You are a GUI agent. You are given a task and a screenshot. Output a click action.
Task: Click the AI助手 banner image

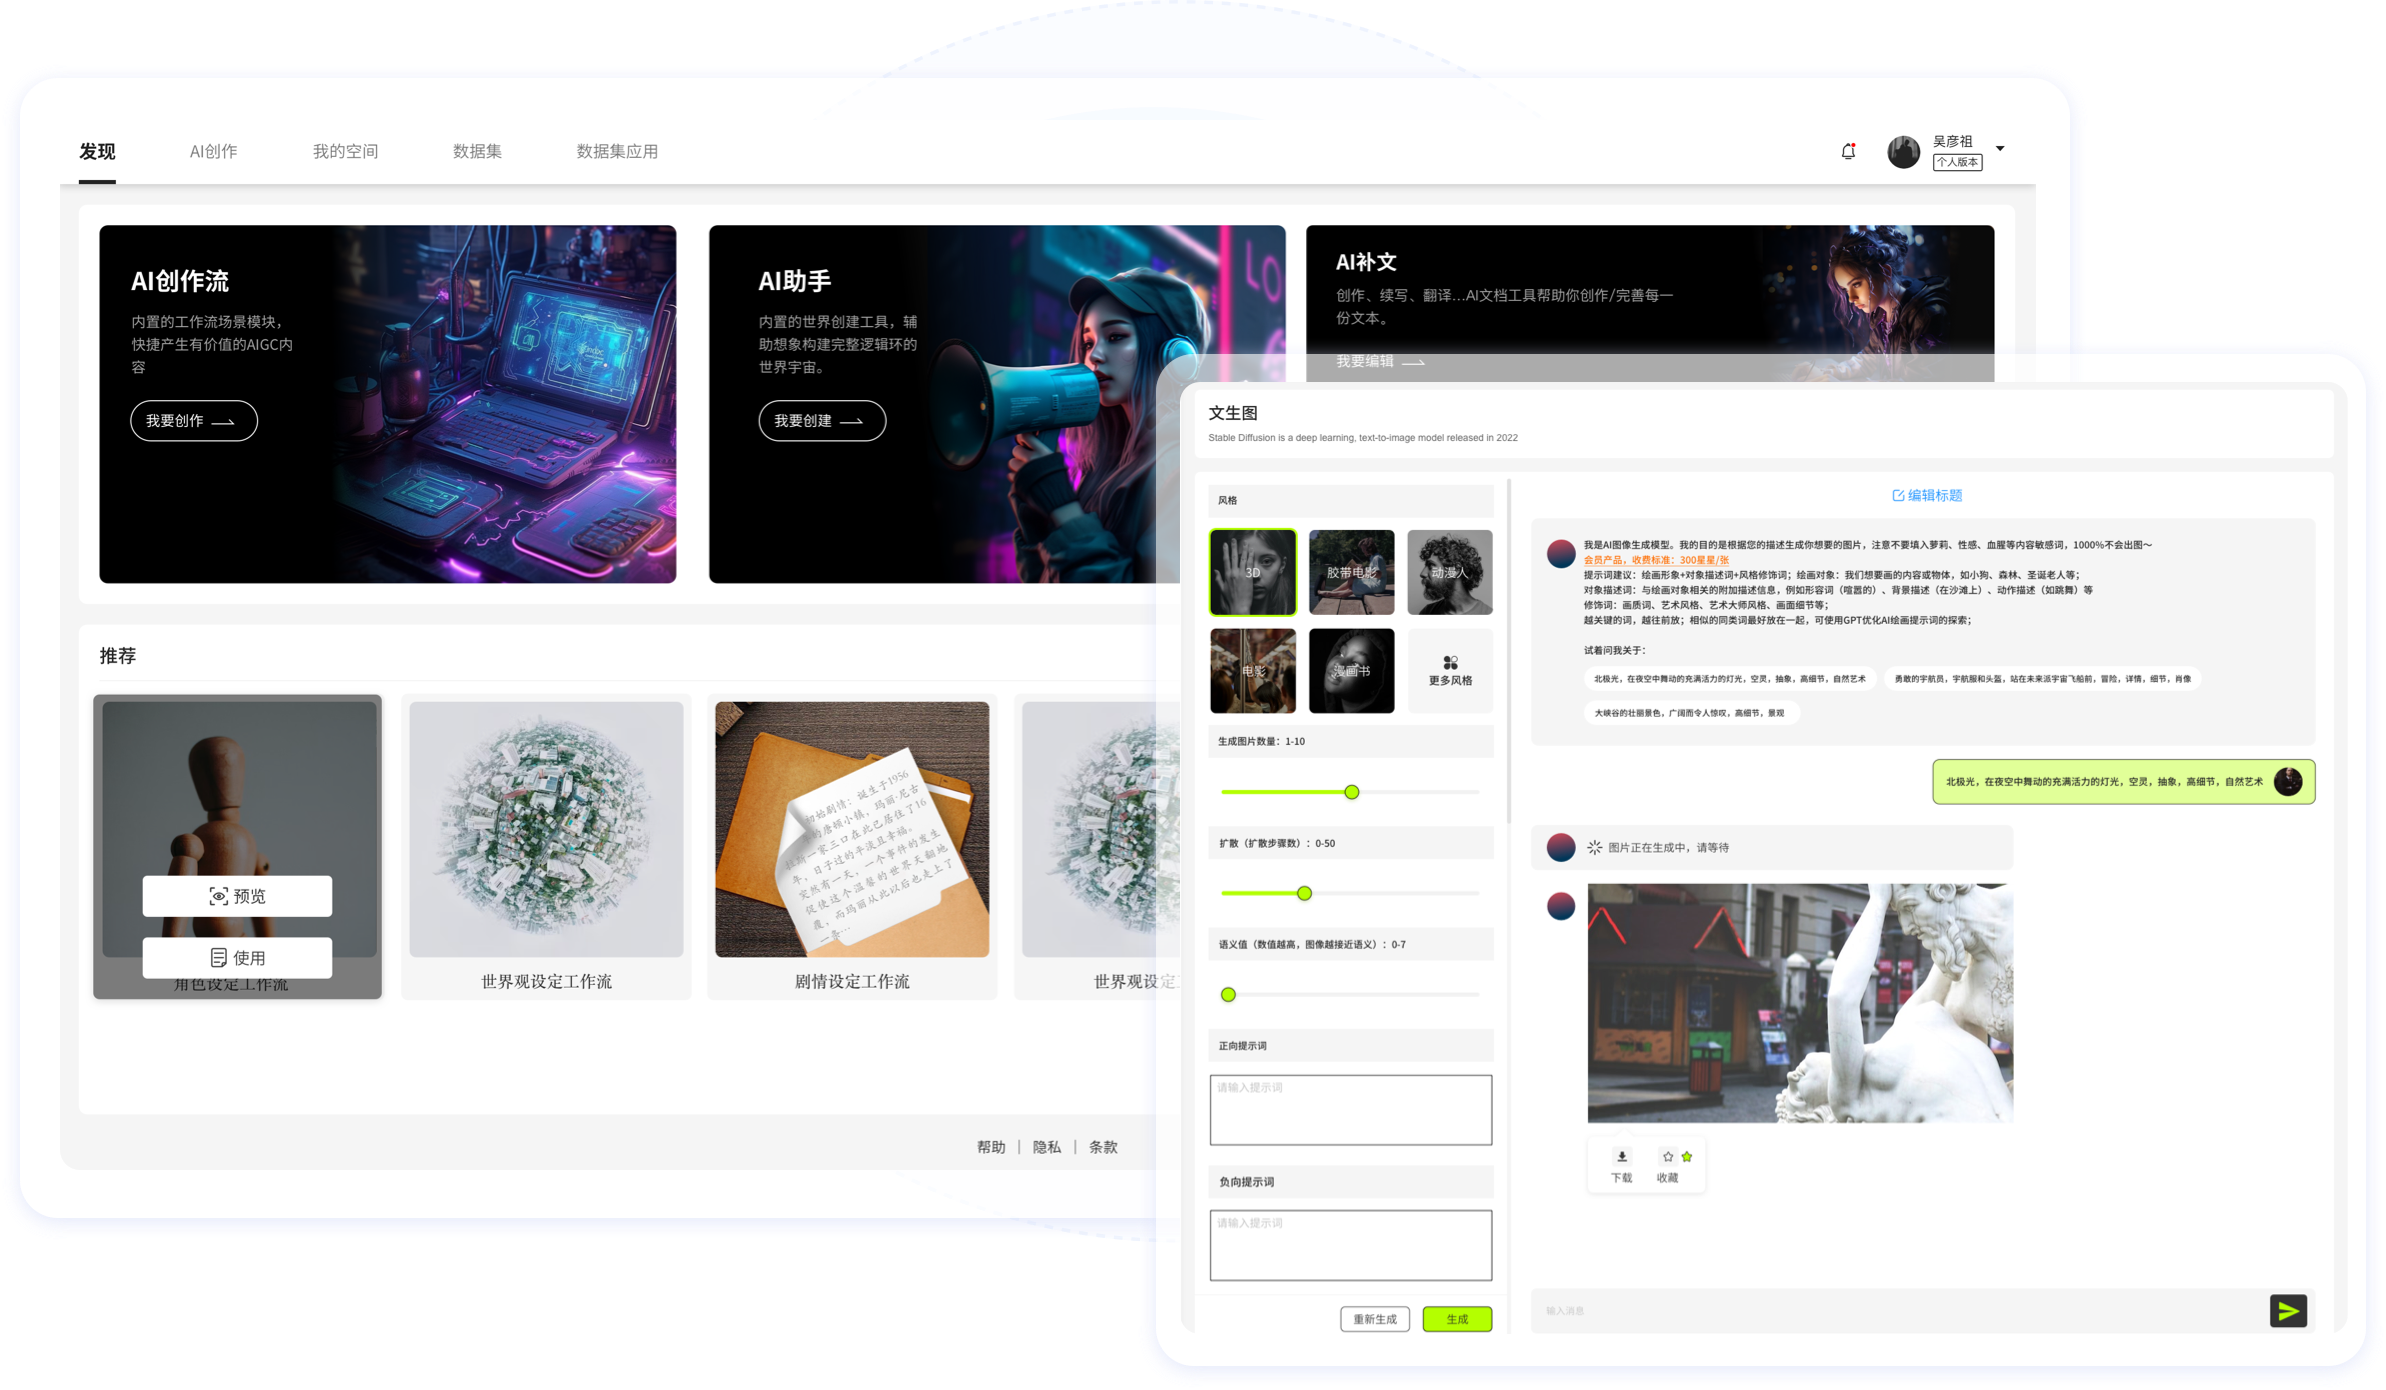coord(996,404)
